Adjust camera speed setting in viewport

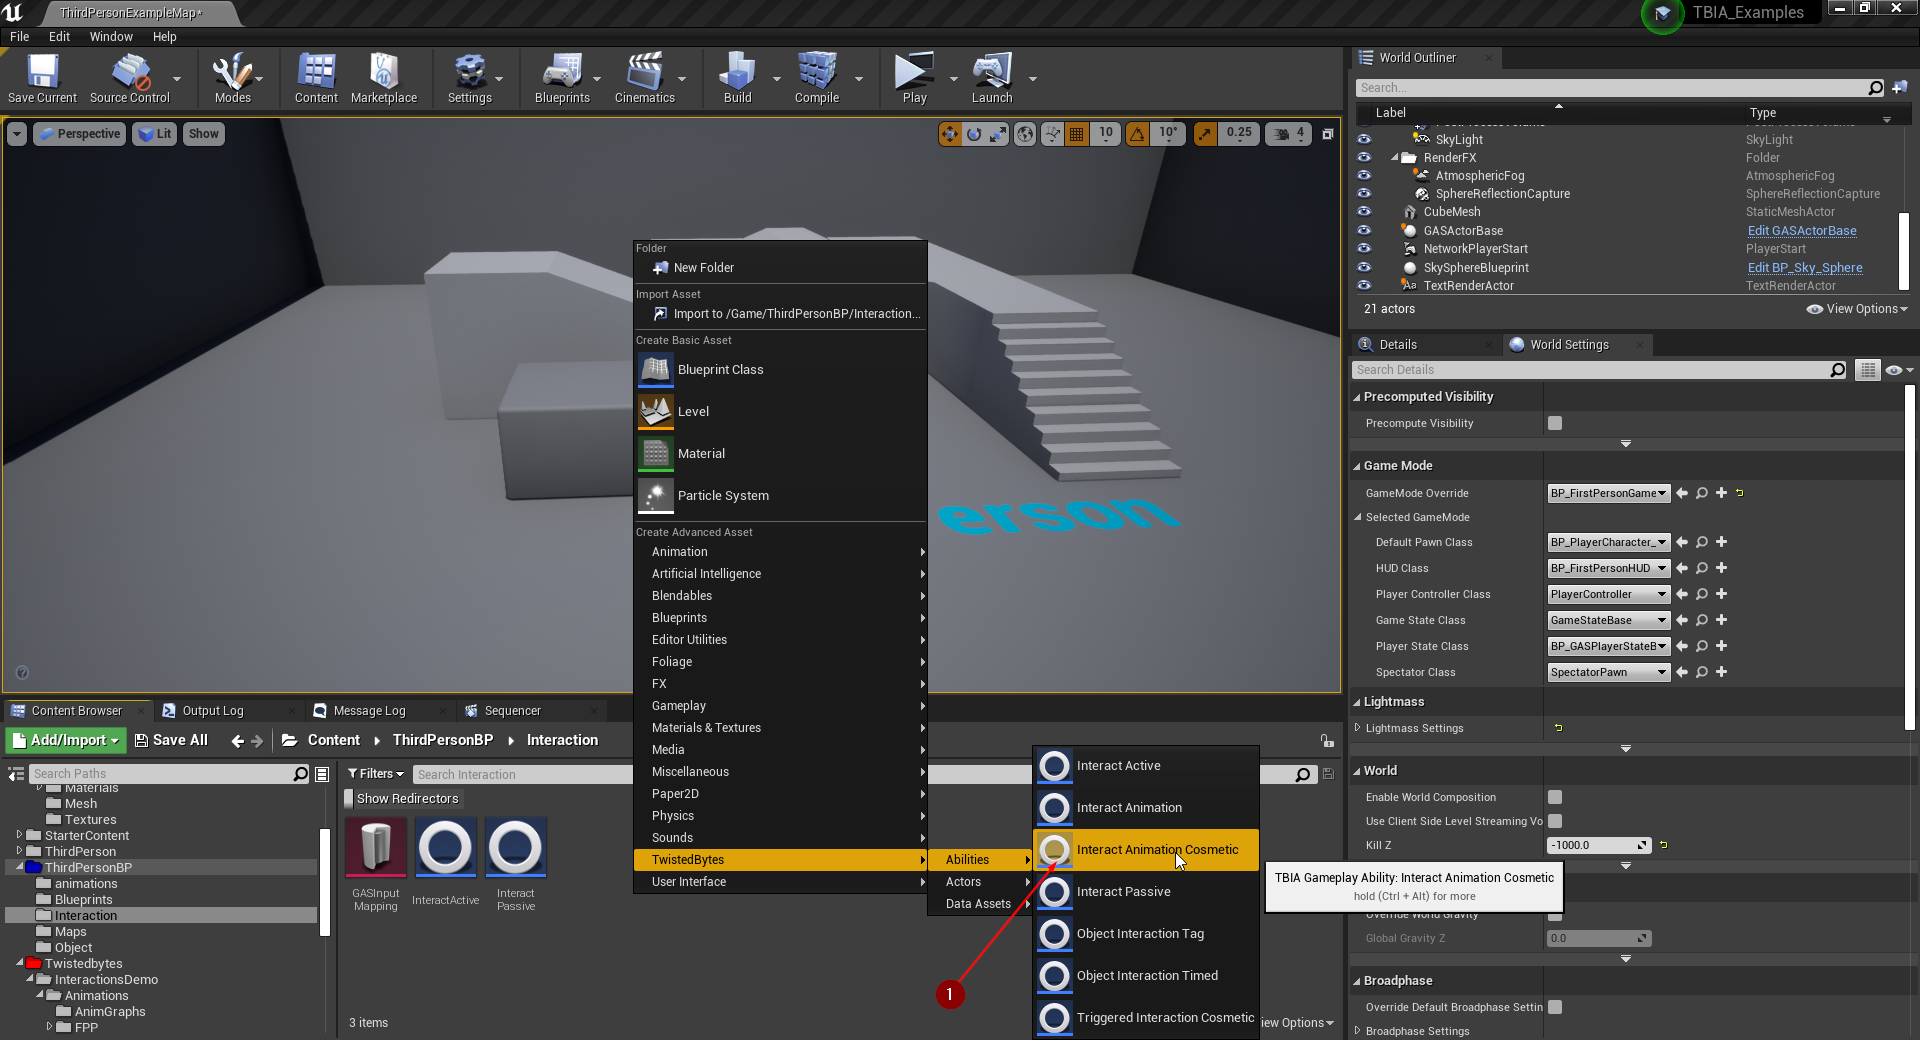click(x=1288, y=133)
